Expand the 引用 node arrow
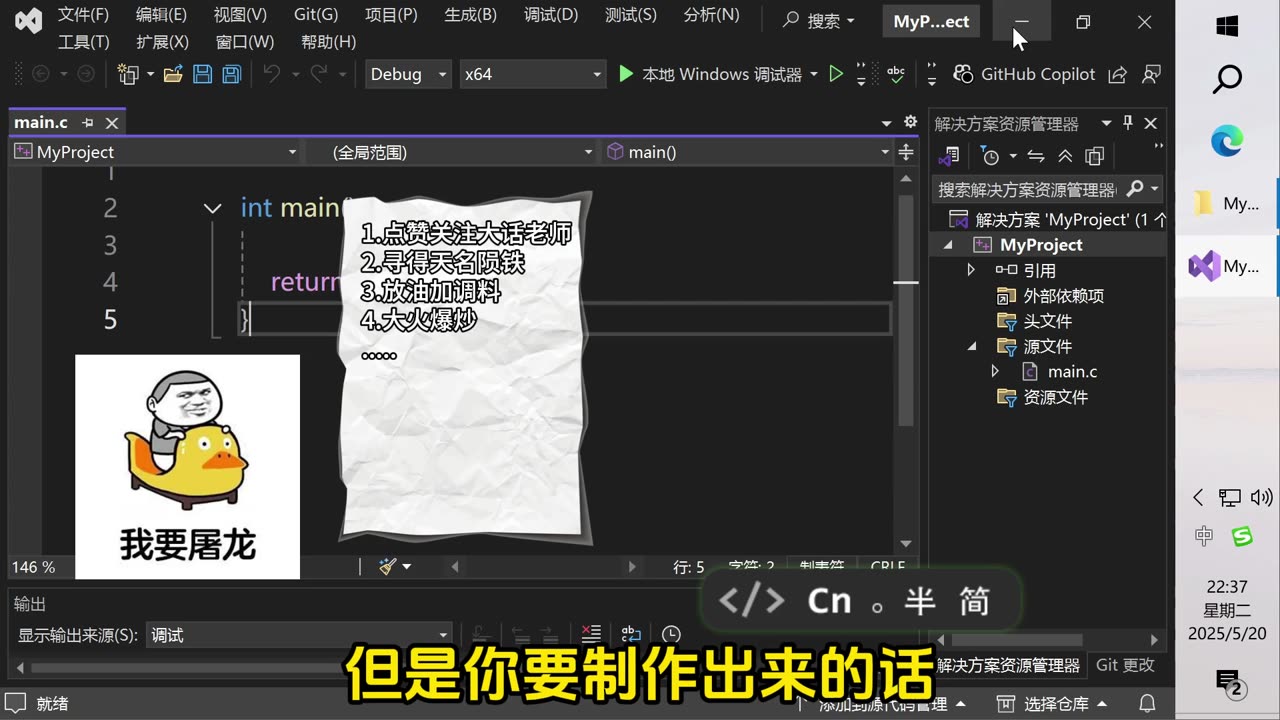 (970, 270)
